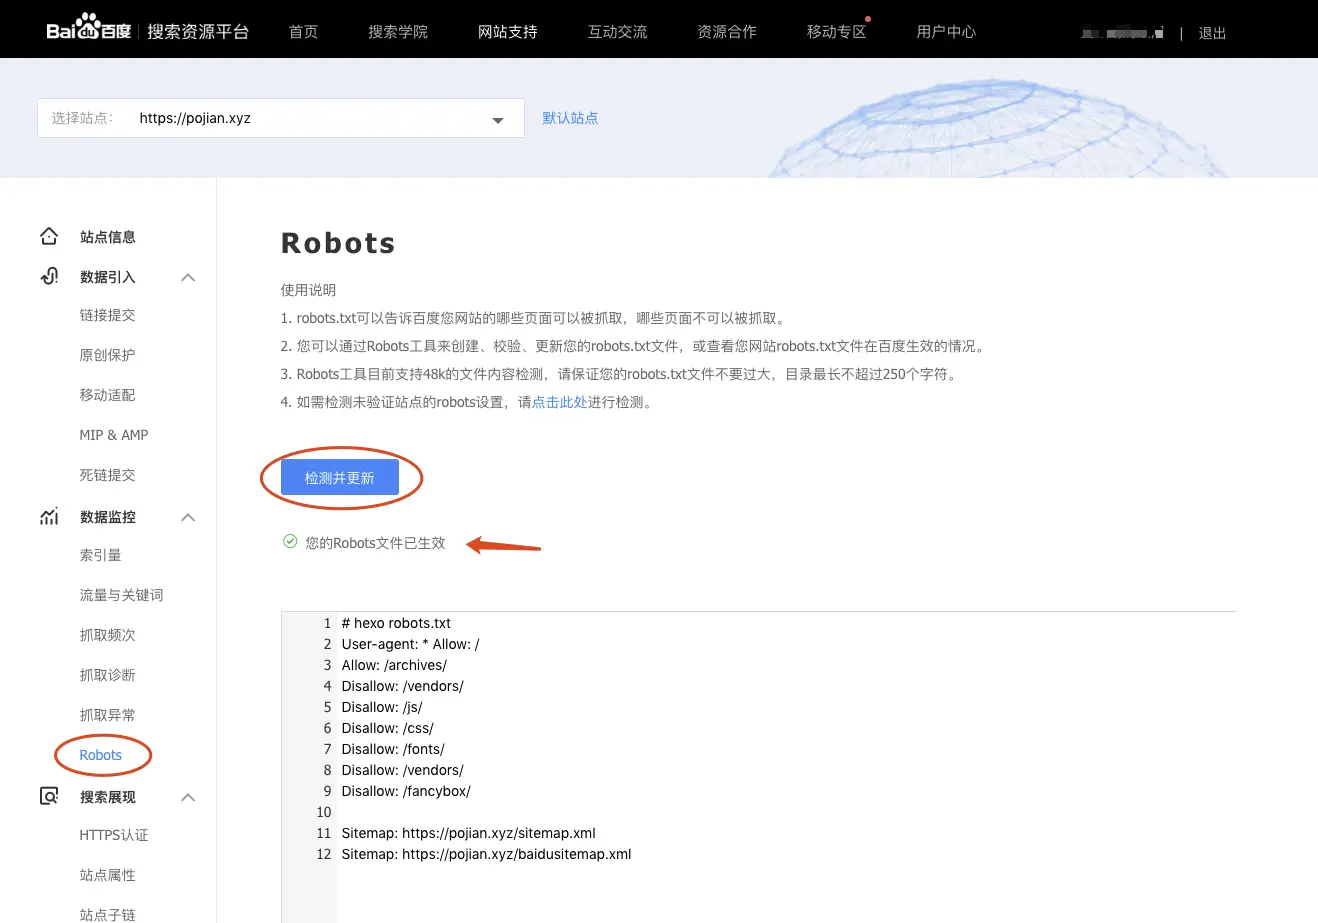Click the '# hexo robots.txt' line
Image resolution: width=1318 pixels, height=923 pixels.
pos(396,623)
